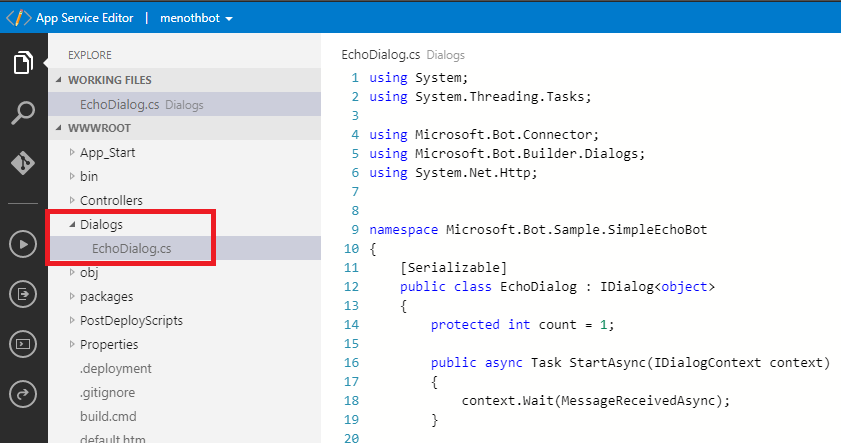Click the output window icon with arrow

point(23,294)
